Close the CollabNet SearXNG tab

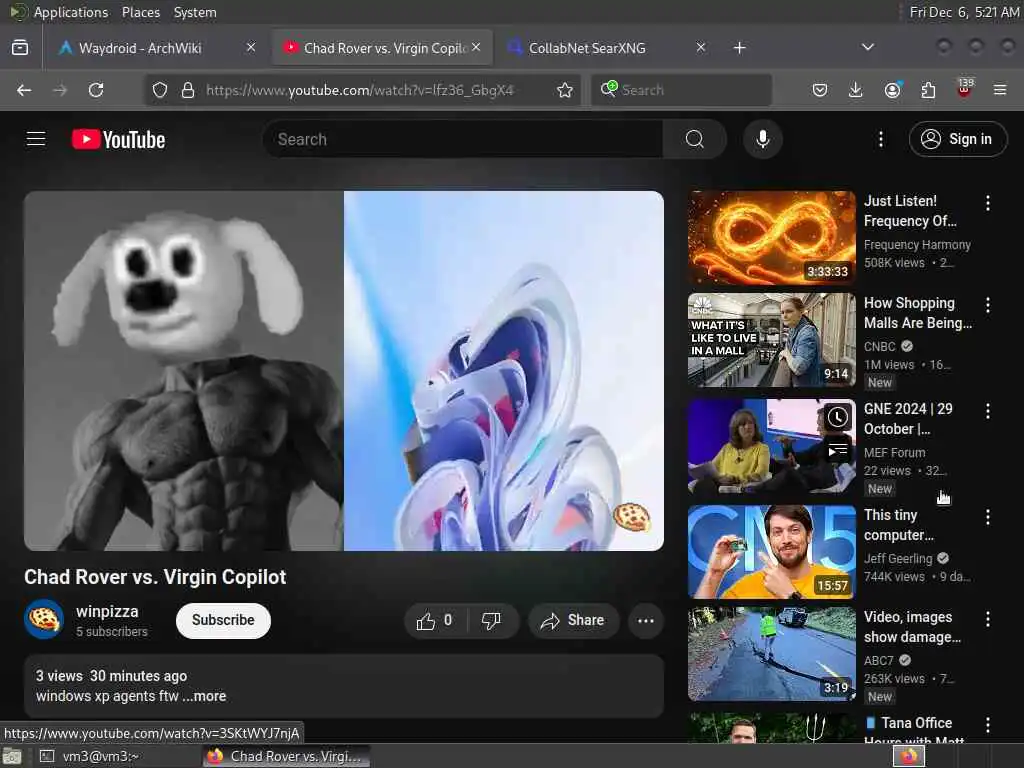[x=701, y=47]
